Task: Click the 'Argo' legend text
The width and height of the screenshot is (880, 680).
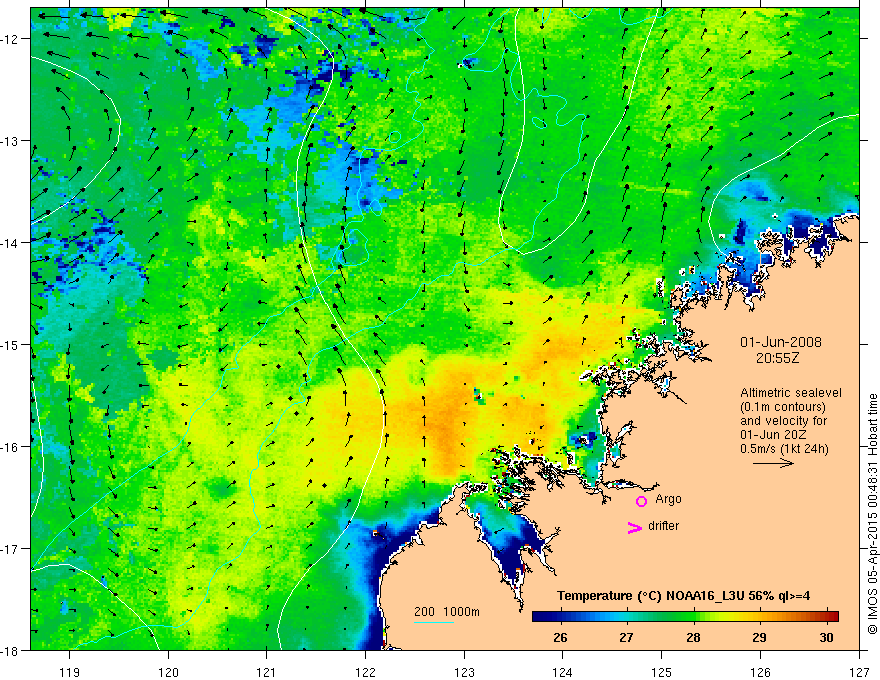Action: (x=668, y=499)
